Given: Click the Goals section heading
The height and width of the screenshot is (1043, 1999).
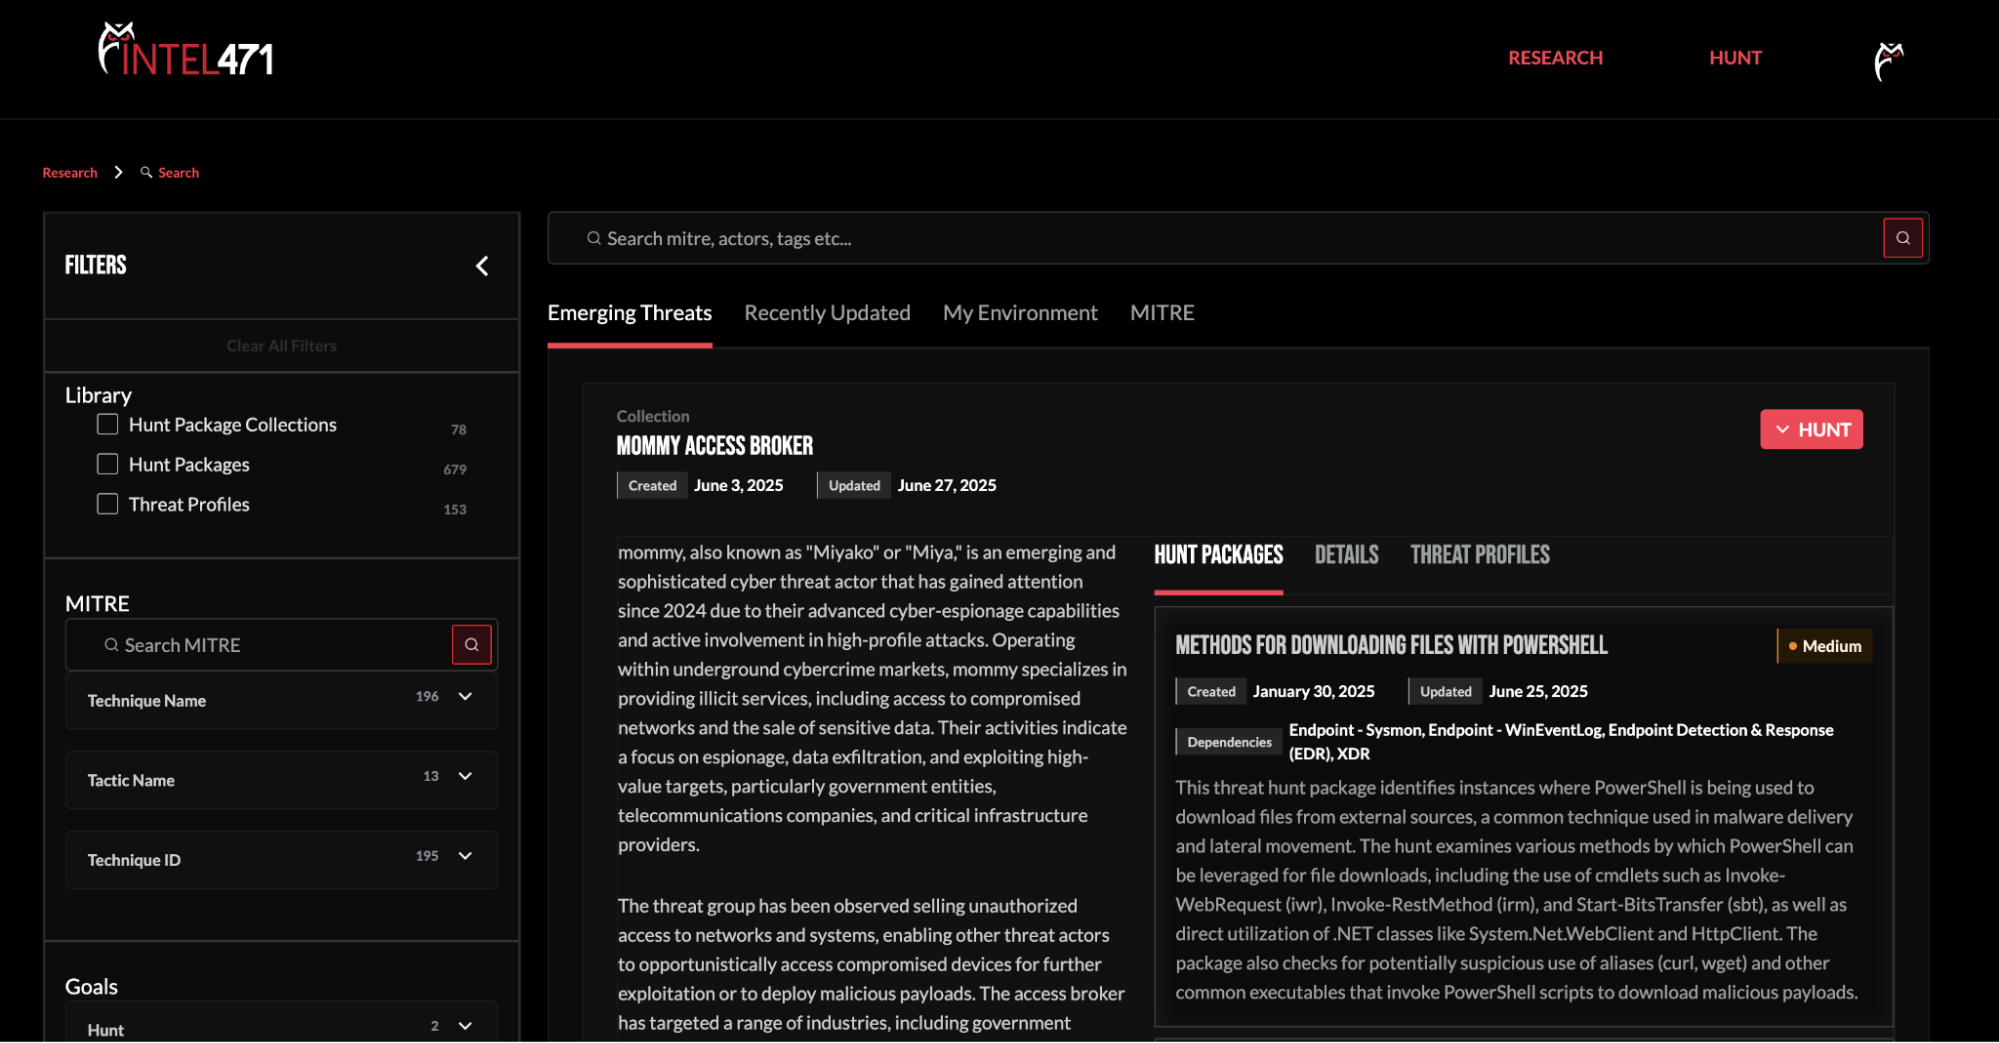Looking at the screenshot, I should tap(91, 987).
